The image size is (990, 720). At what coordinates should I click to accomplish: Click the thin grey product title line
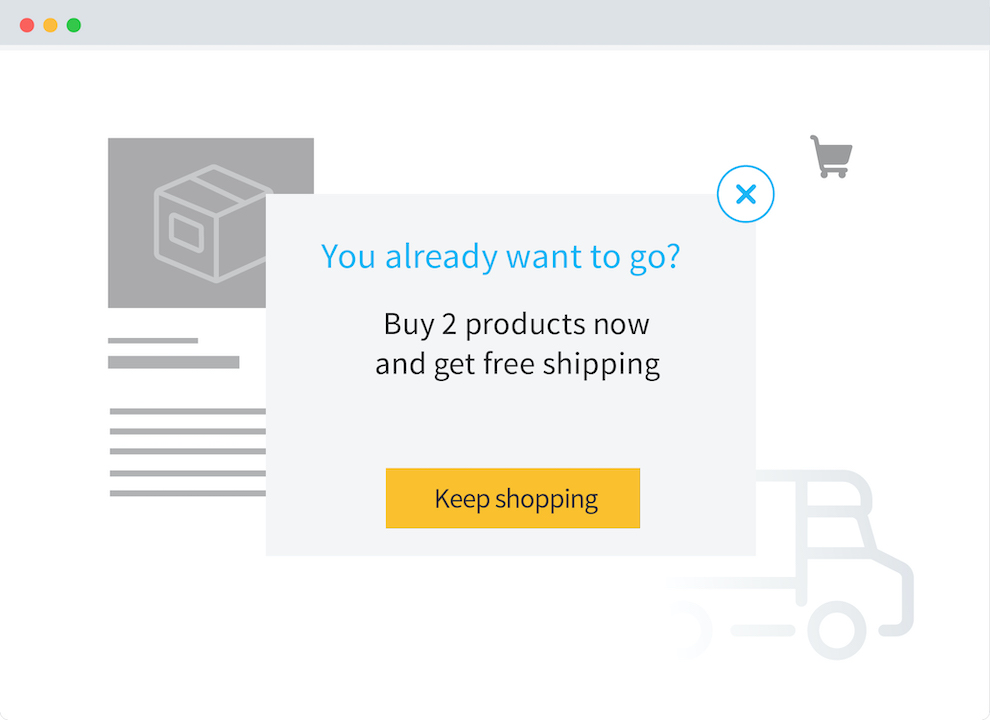tap(153, 340)
